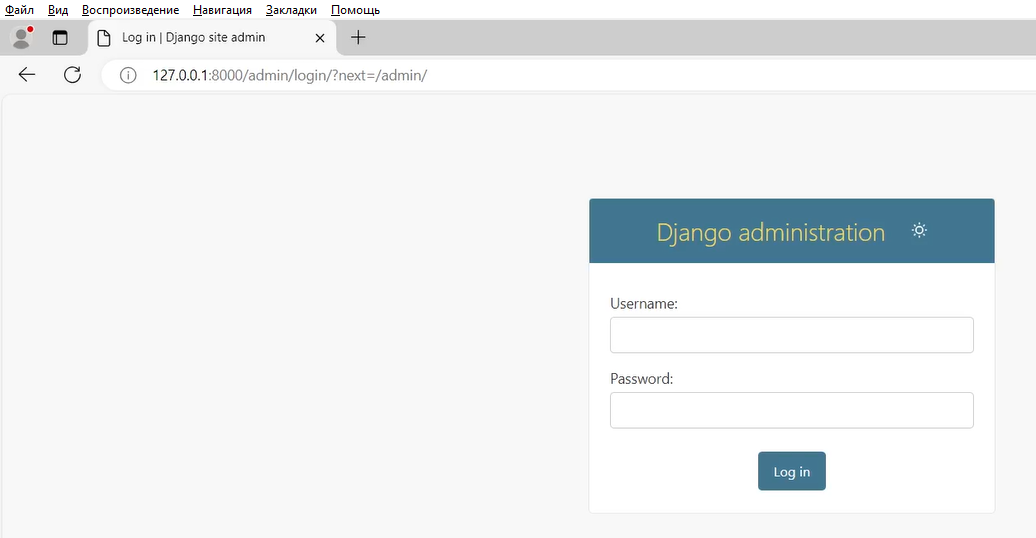The image size is (1036, 538).
Task: Click the browser profile avatar icon
Action: pos(21,38)
